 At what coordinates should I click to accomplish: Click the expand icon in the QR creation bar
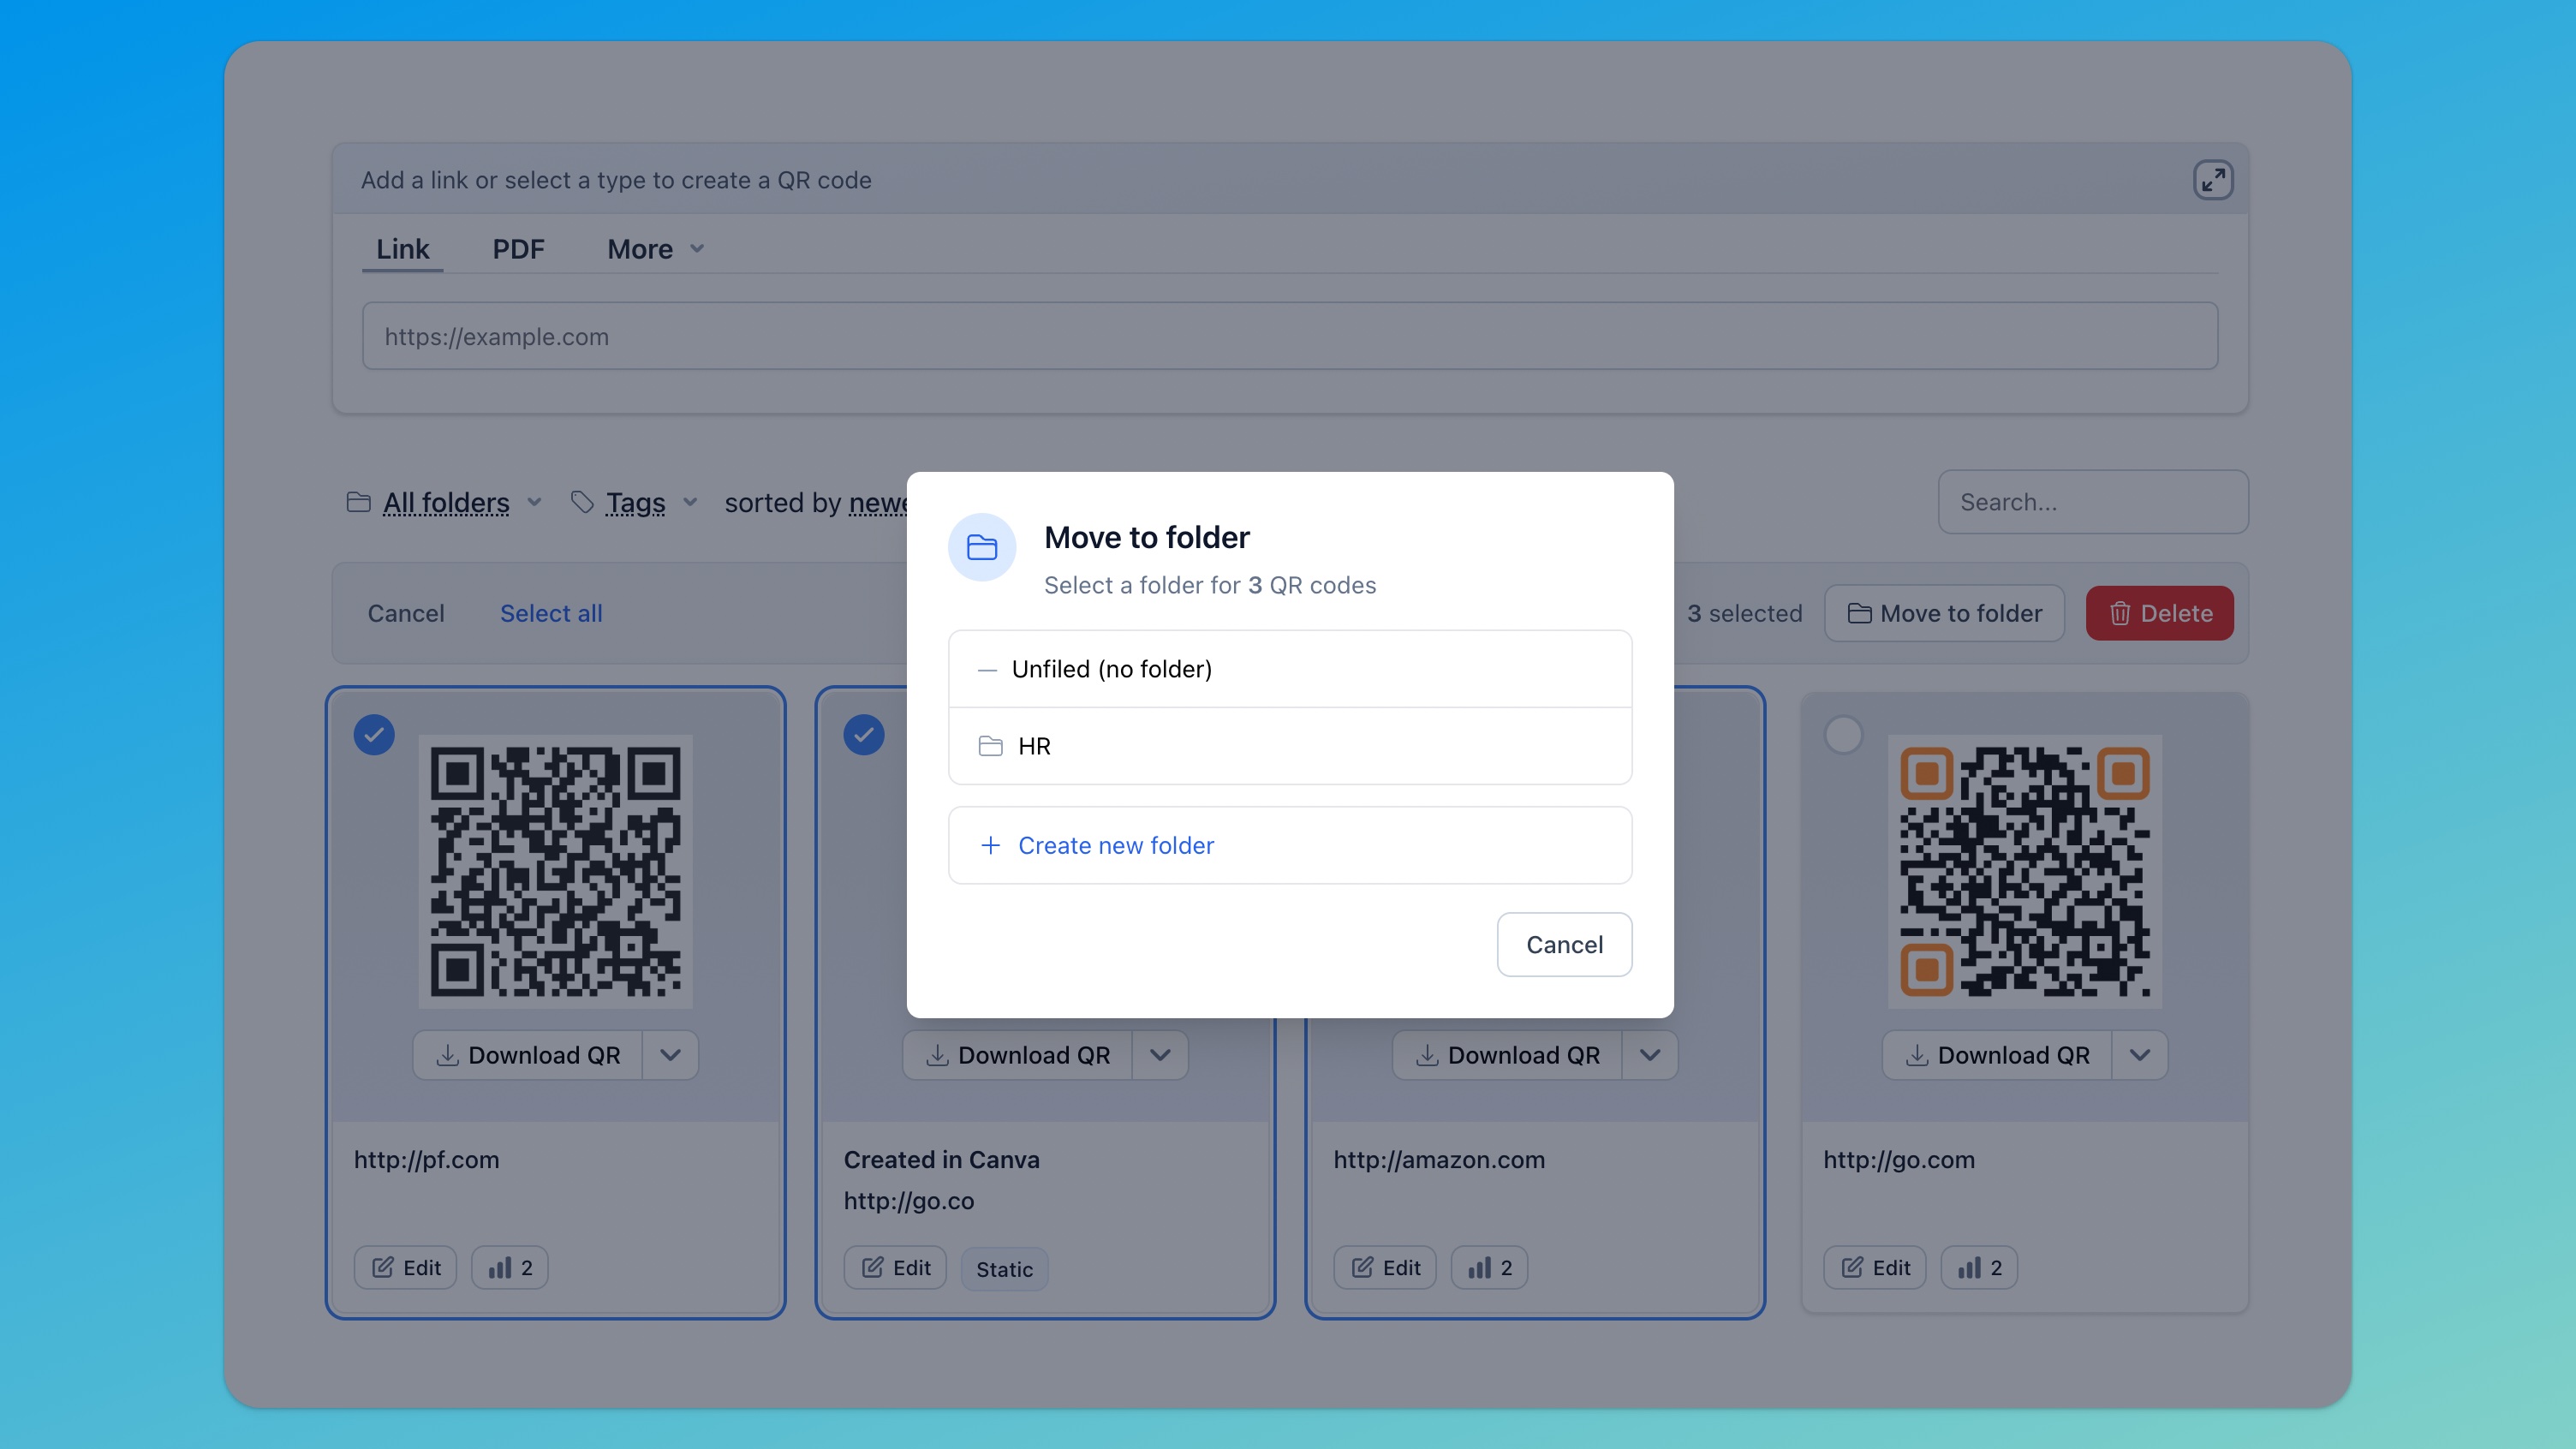tap(2212, 180)
